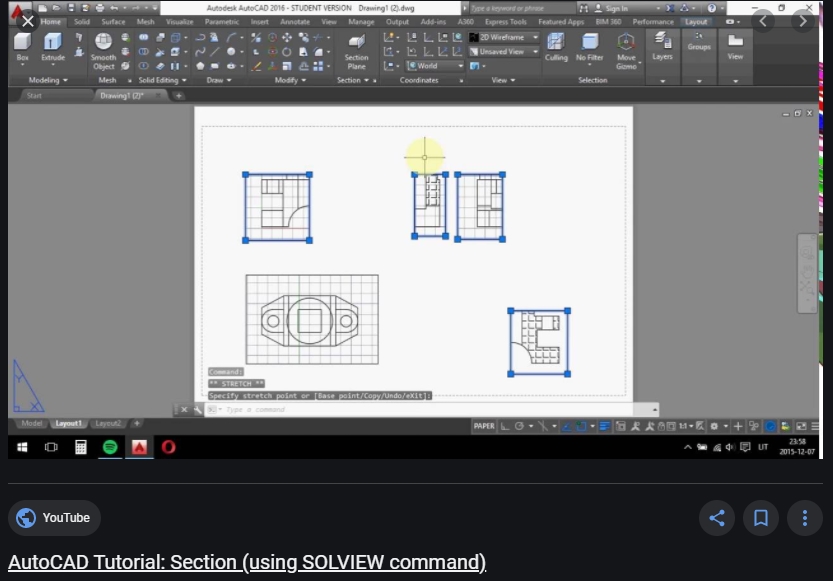Click the Culling selection icon

point(556,47)
